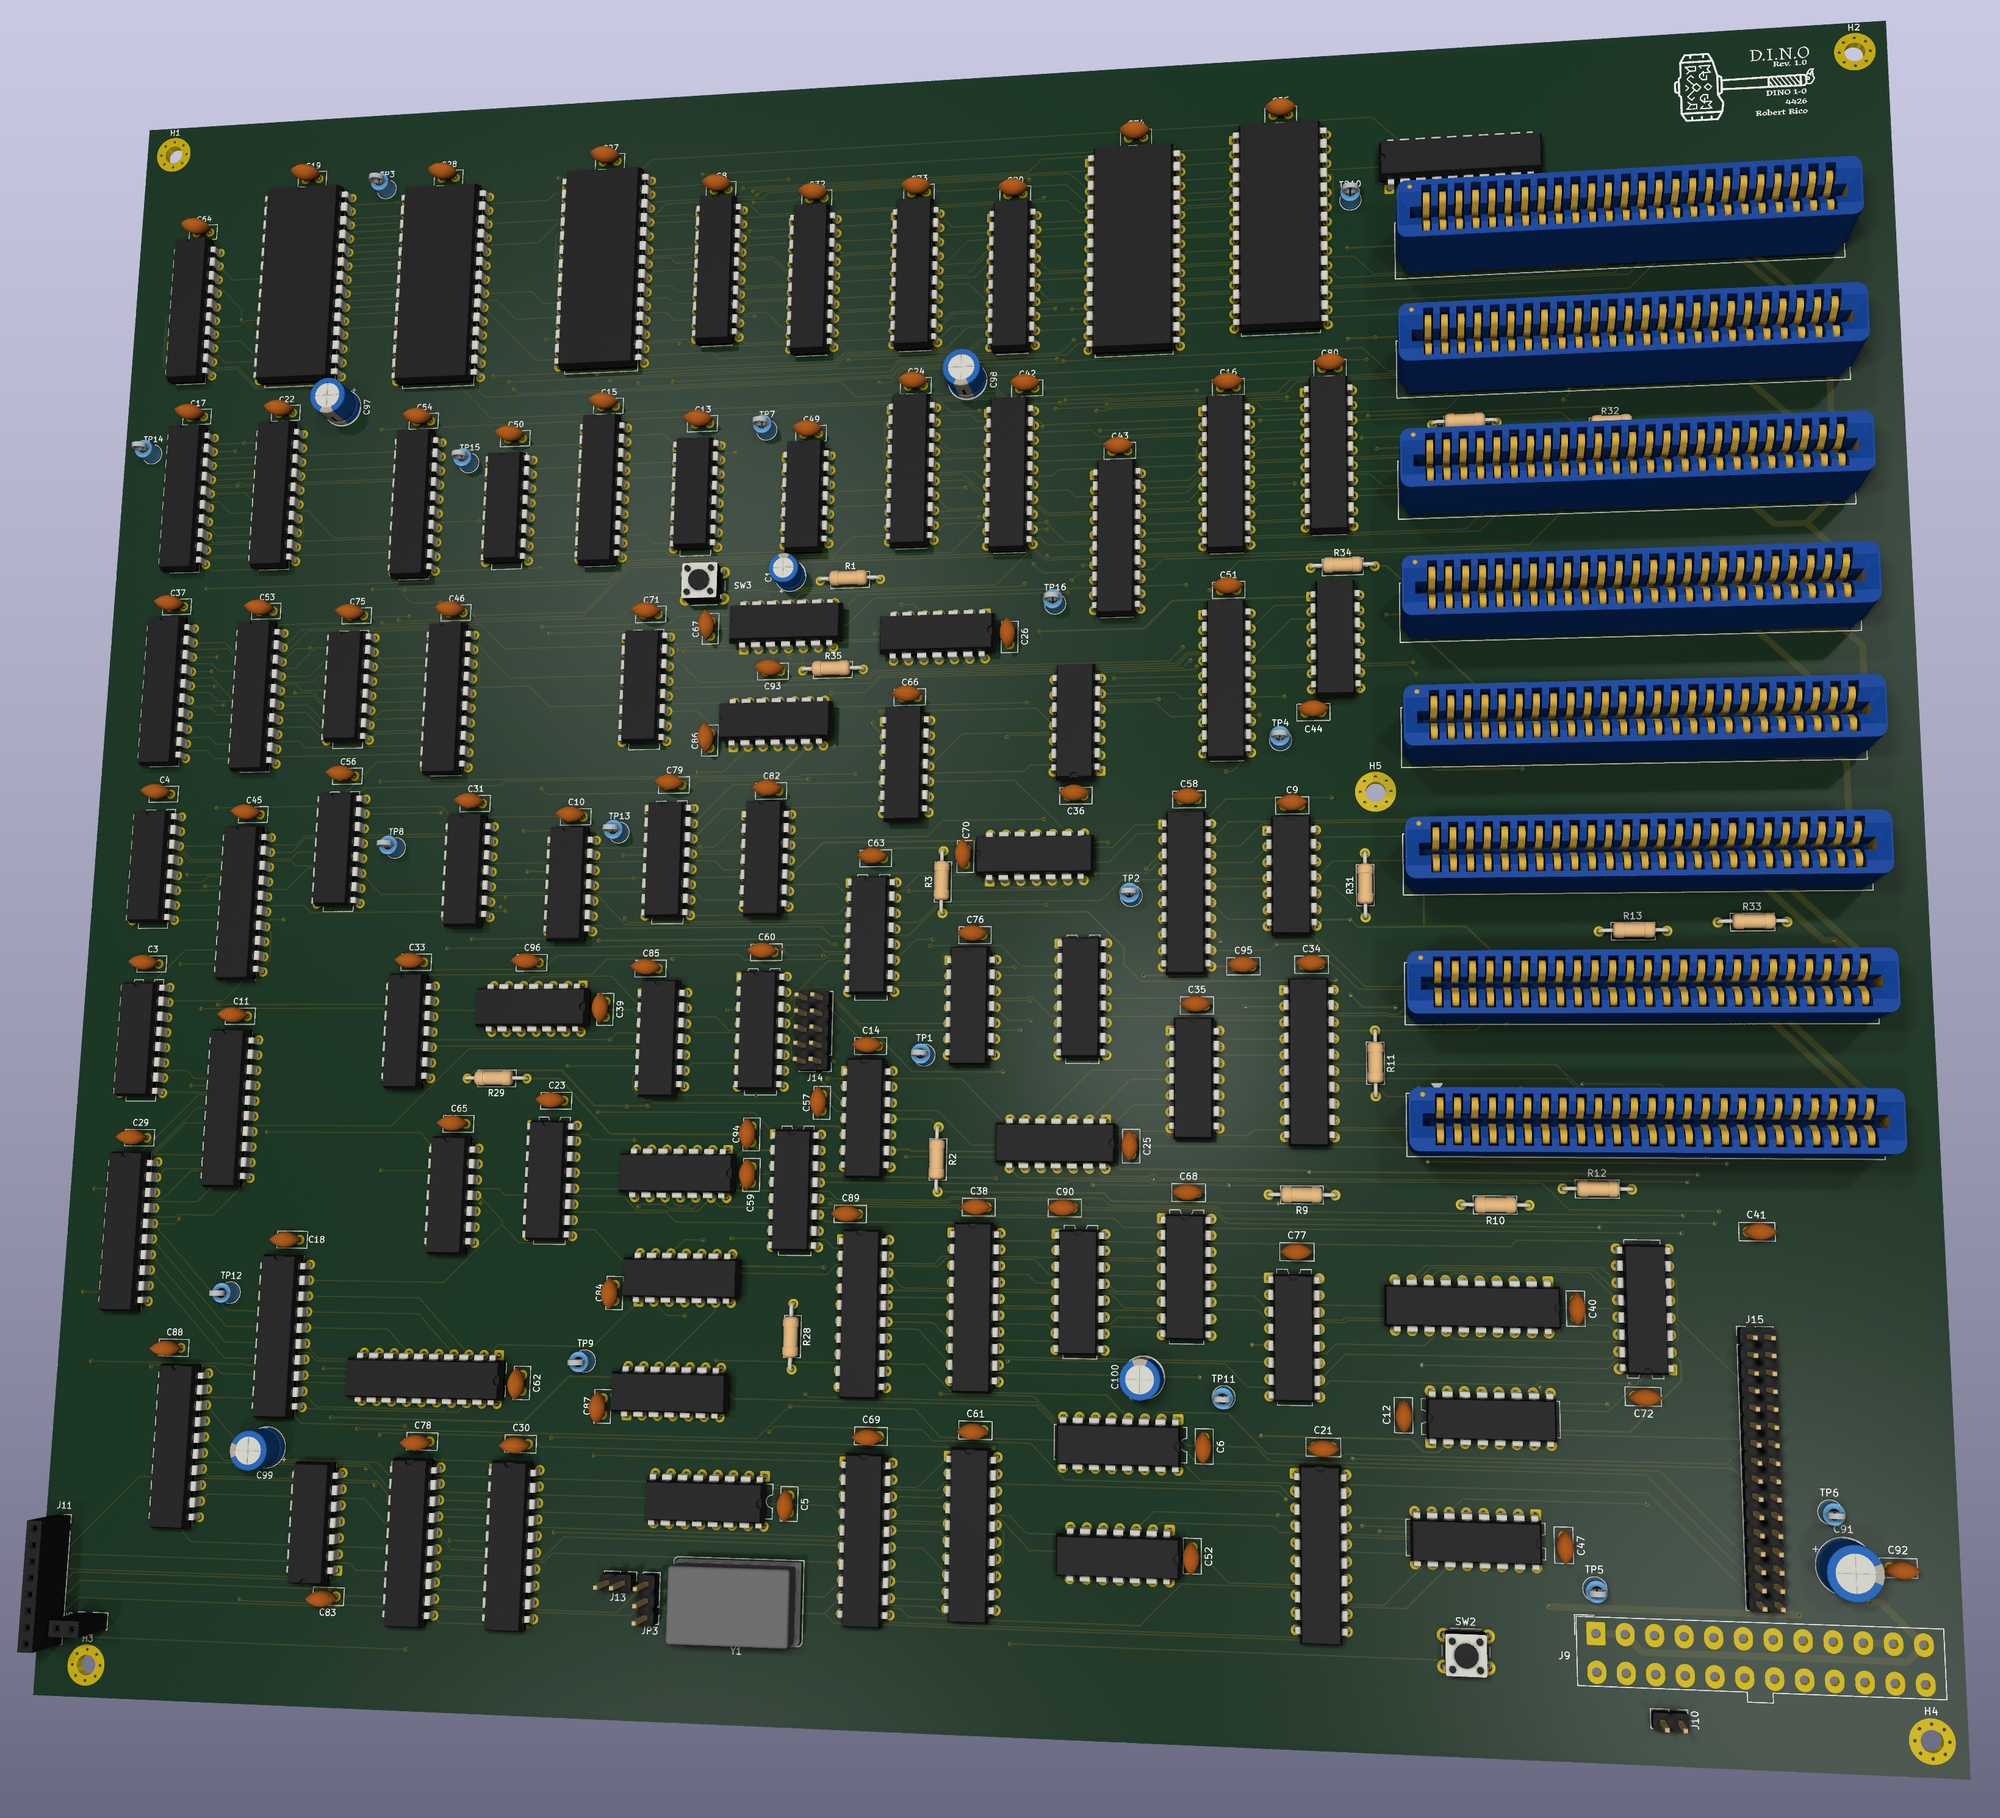Click test point TP6
Screen dimensions: 2000x1818
(x=1831, y=1511)
